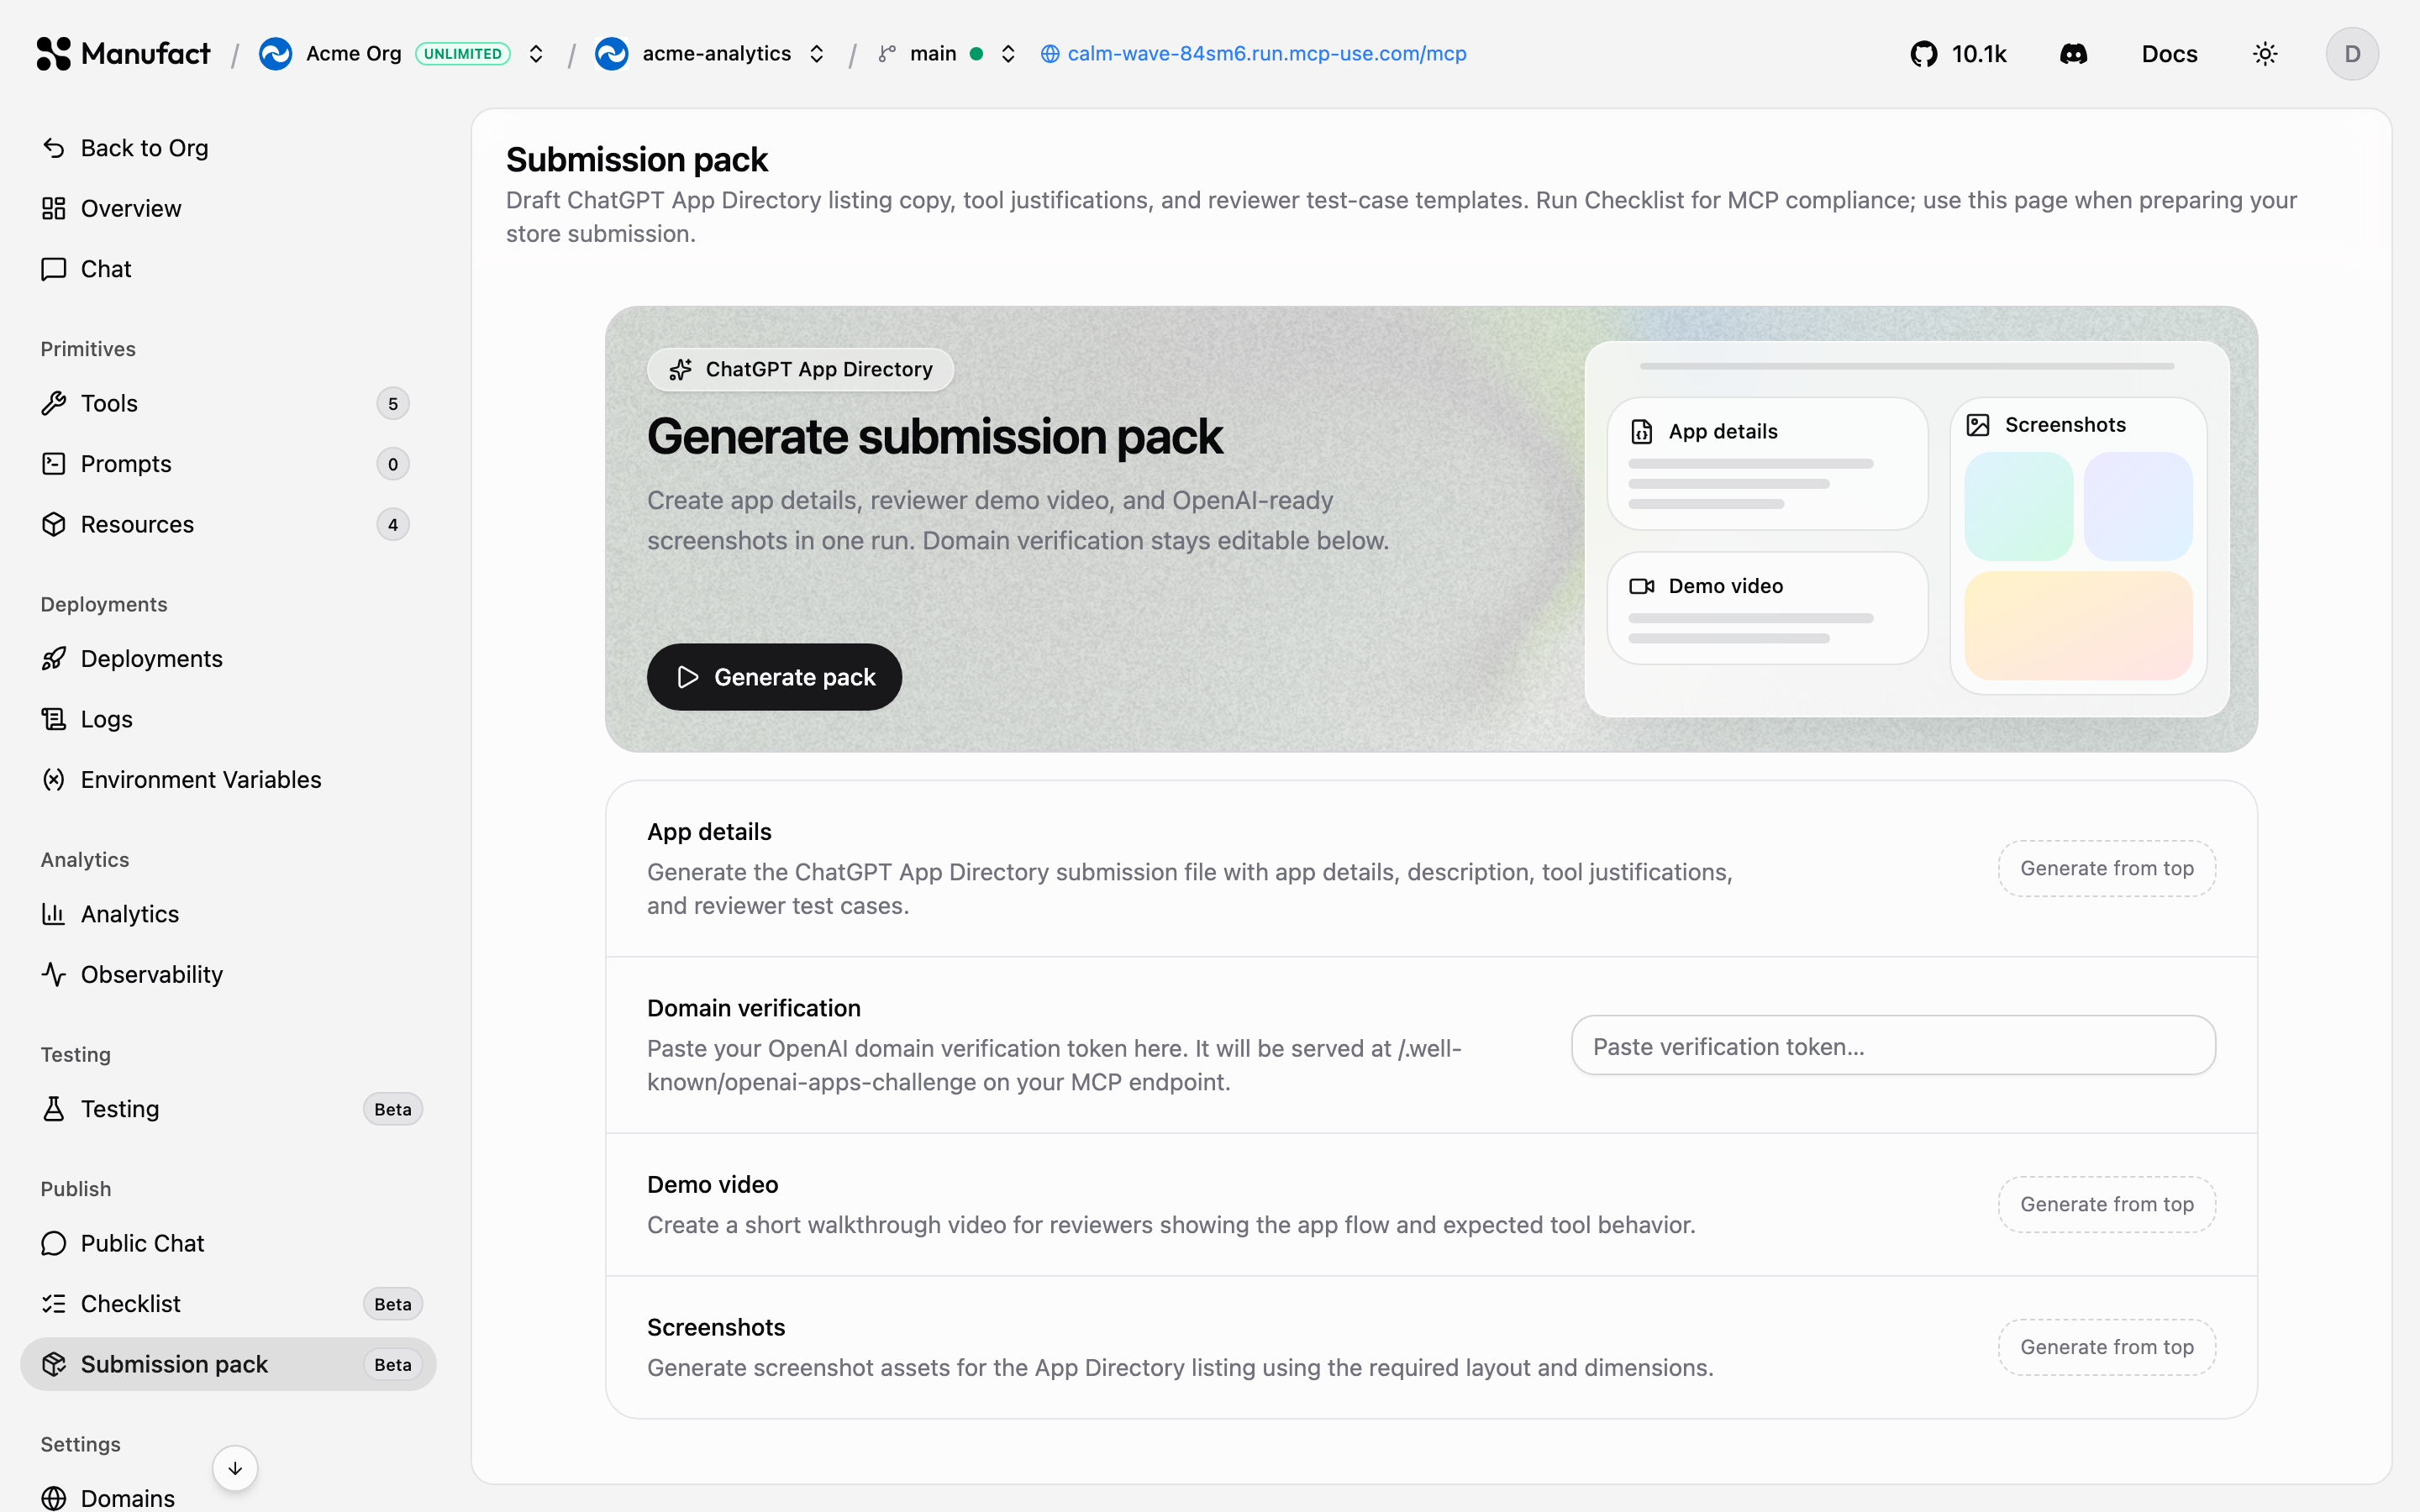
Task: Open the GitHub 10.1k stars link
Action: (x=1958, y=54)
